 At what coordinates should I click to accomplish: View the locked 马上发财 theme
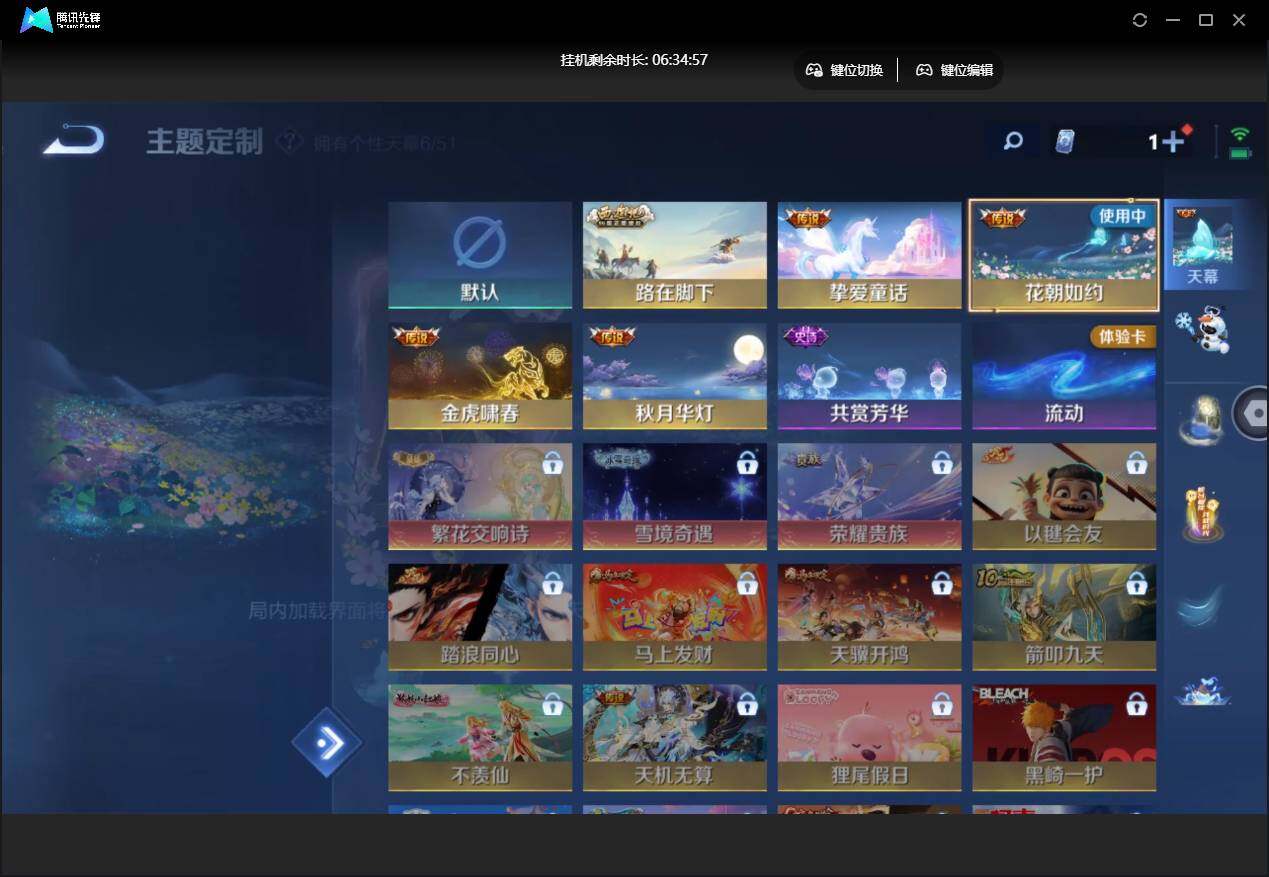[x=675, y=617]
